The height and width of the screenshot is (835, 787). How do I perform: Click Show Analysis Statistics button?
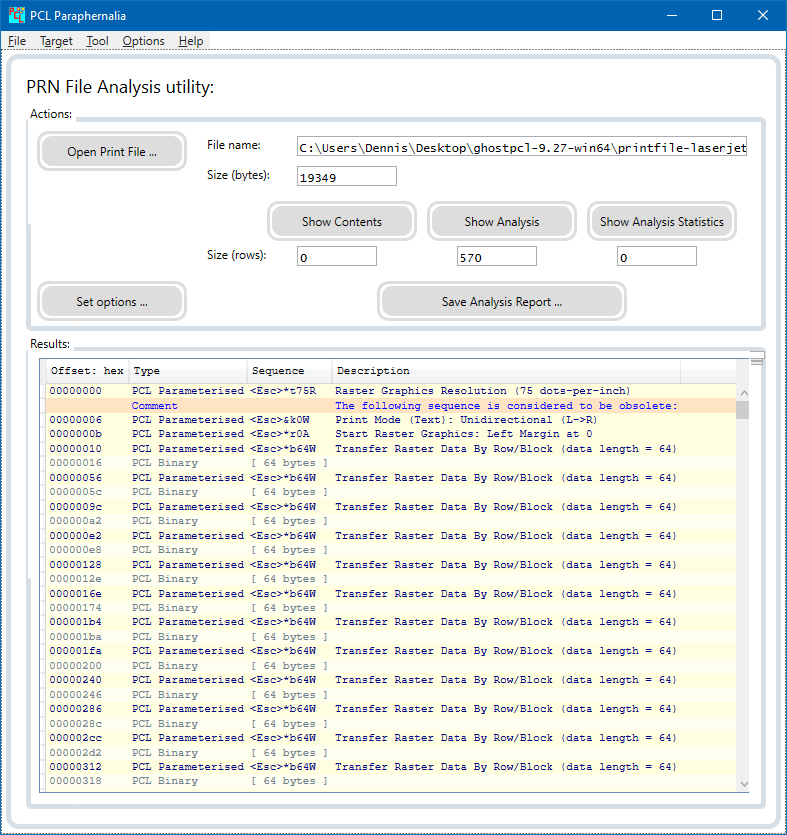[662, 222]
